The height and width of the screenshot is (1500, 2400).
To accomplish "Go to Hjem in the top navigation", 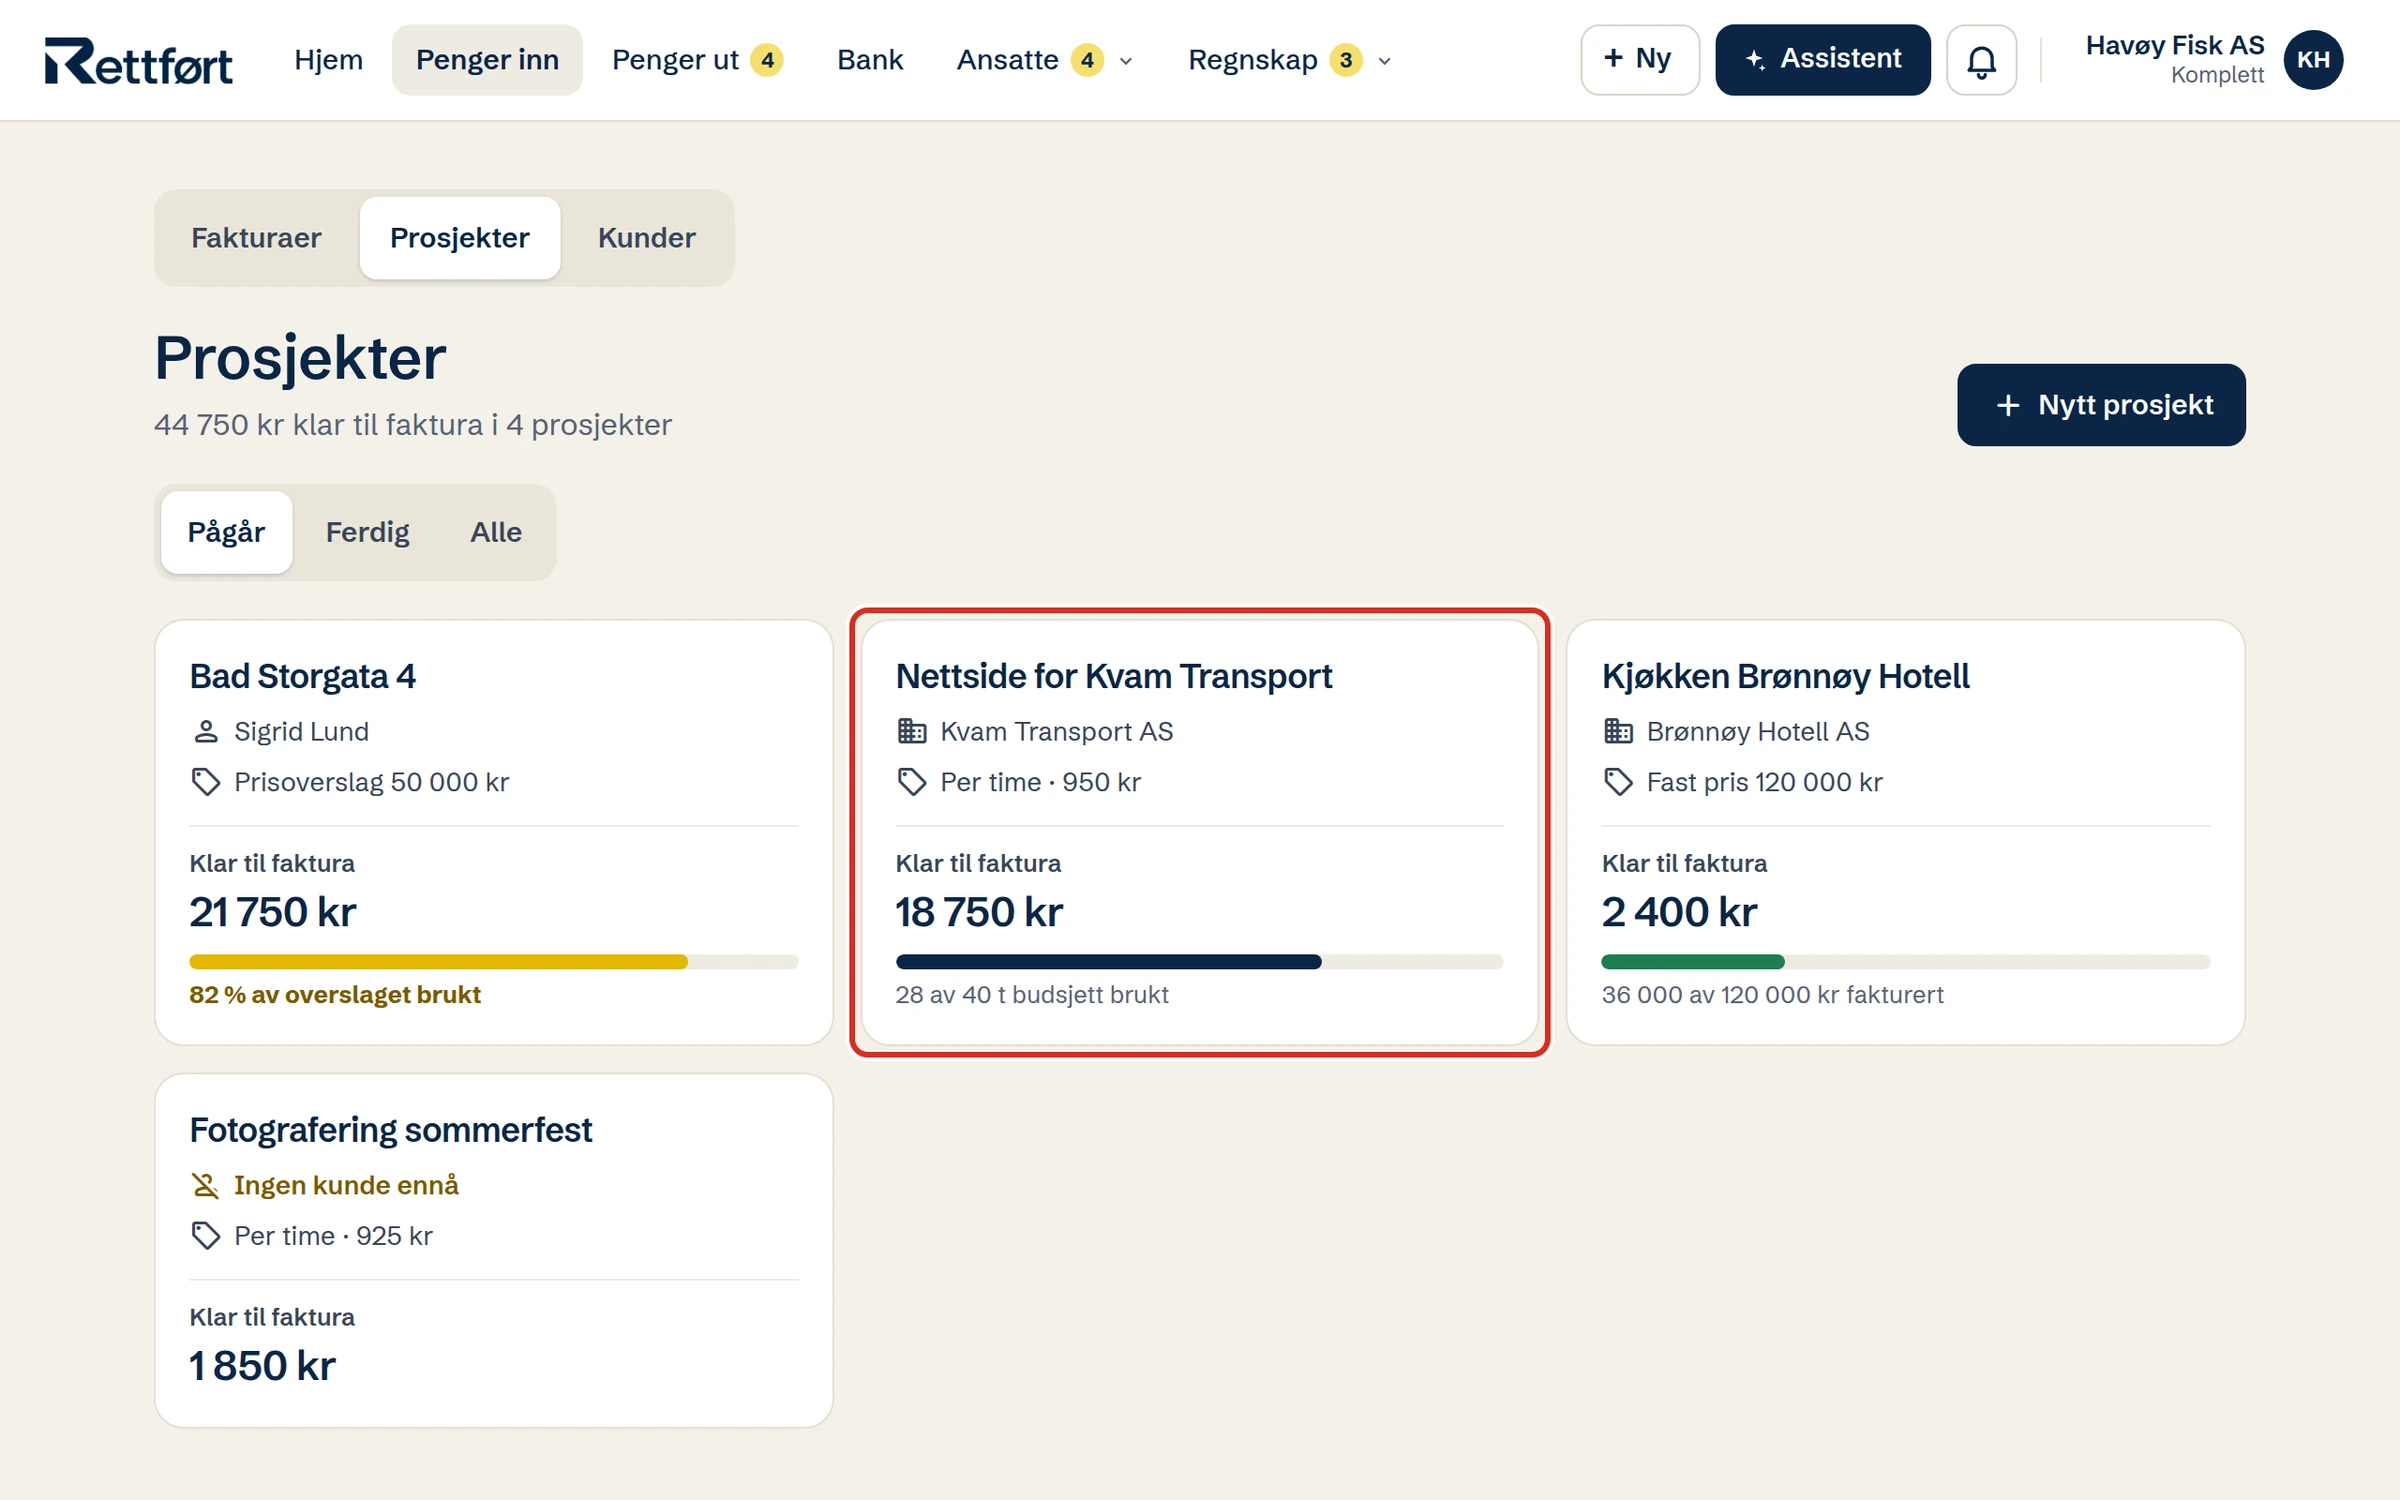I will [x=328, y=60].
